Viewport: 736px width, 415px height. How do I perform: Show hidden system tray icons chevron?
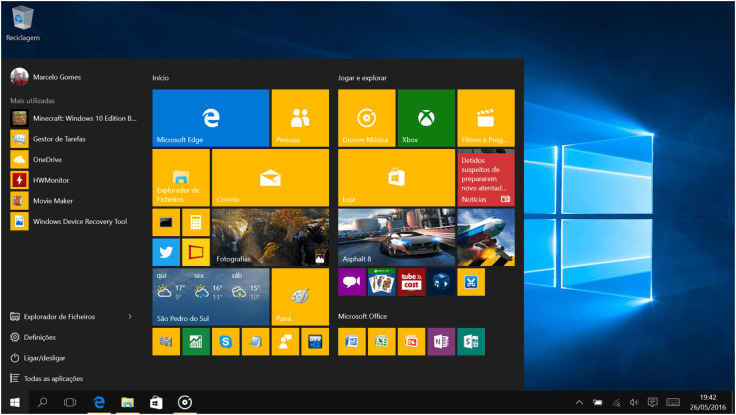pyautogui.click(x=578, y=402)
